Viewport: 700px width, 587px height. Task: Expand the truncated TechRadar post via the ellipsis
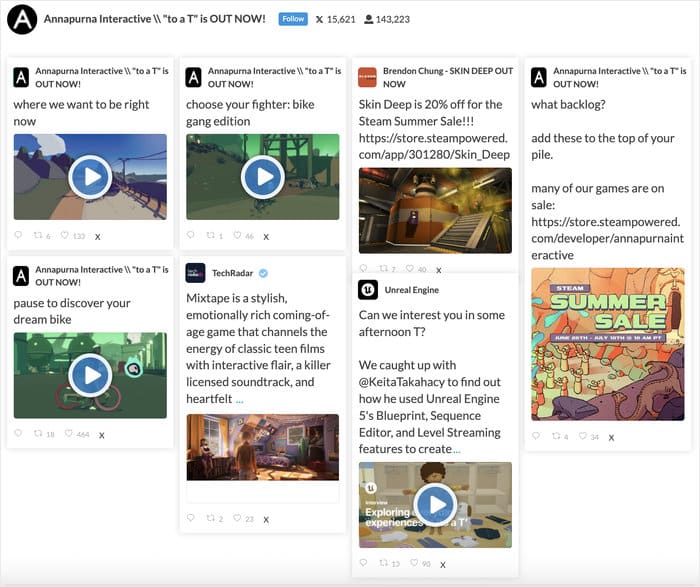coord(239,400)
